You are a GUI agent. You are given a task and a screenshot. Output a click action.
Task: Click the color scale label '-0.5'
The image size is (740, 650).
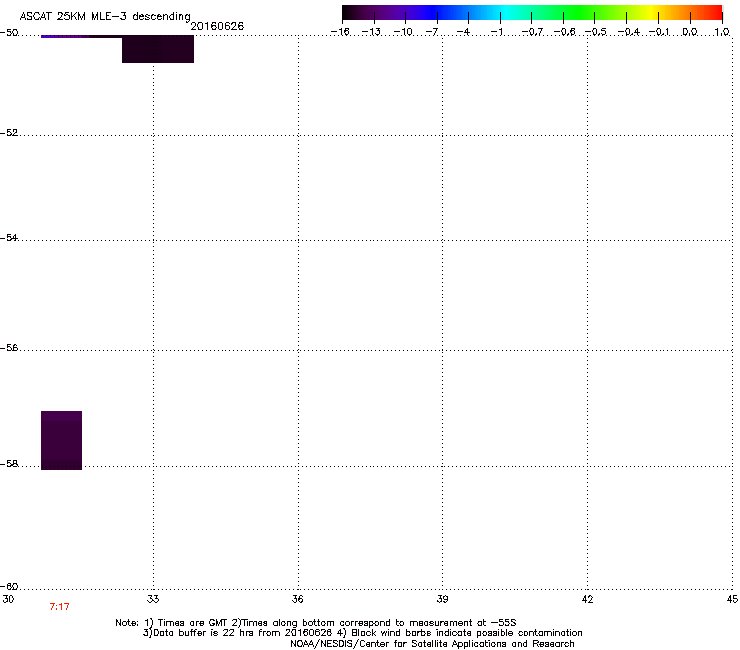click(596, 32)
